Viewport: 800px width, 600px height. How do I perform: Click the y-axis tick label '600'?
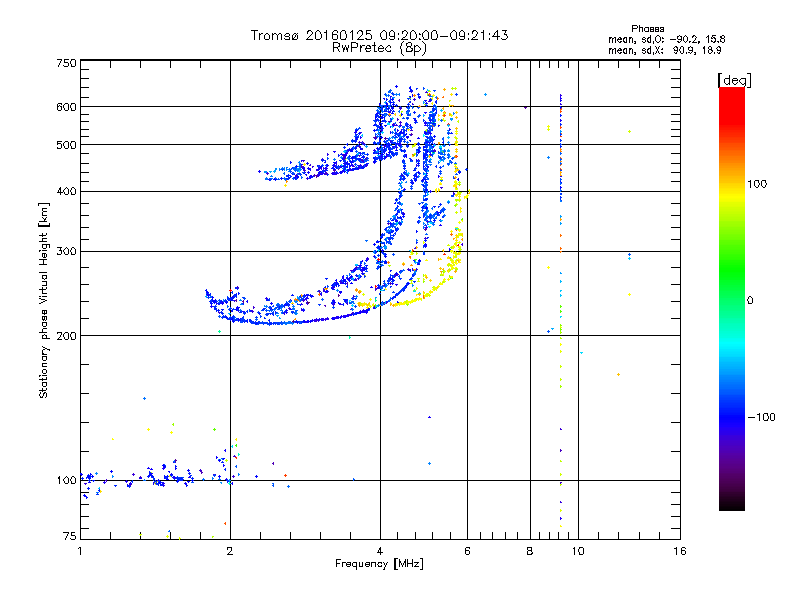(66, 107)
